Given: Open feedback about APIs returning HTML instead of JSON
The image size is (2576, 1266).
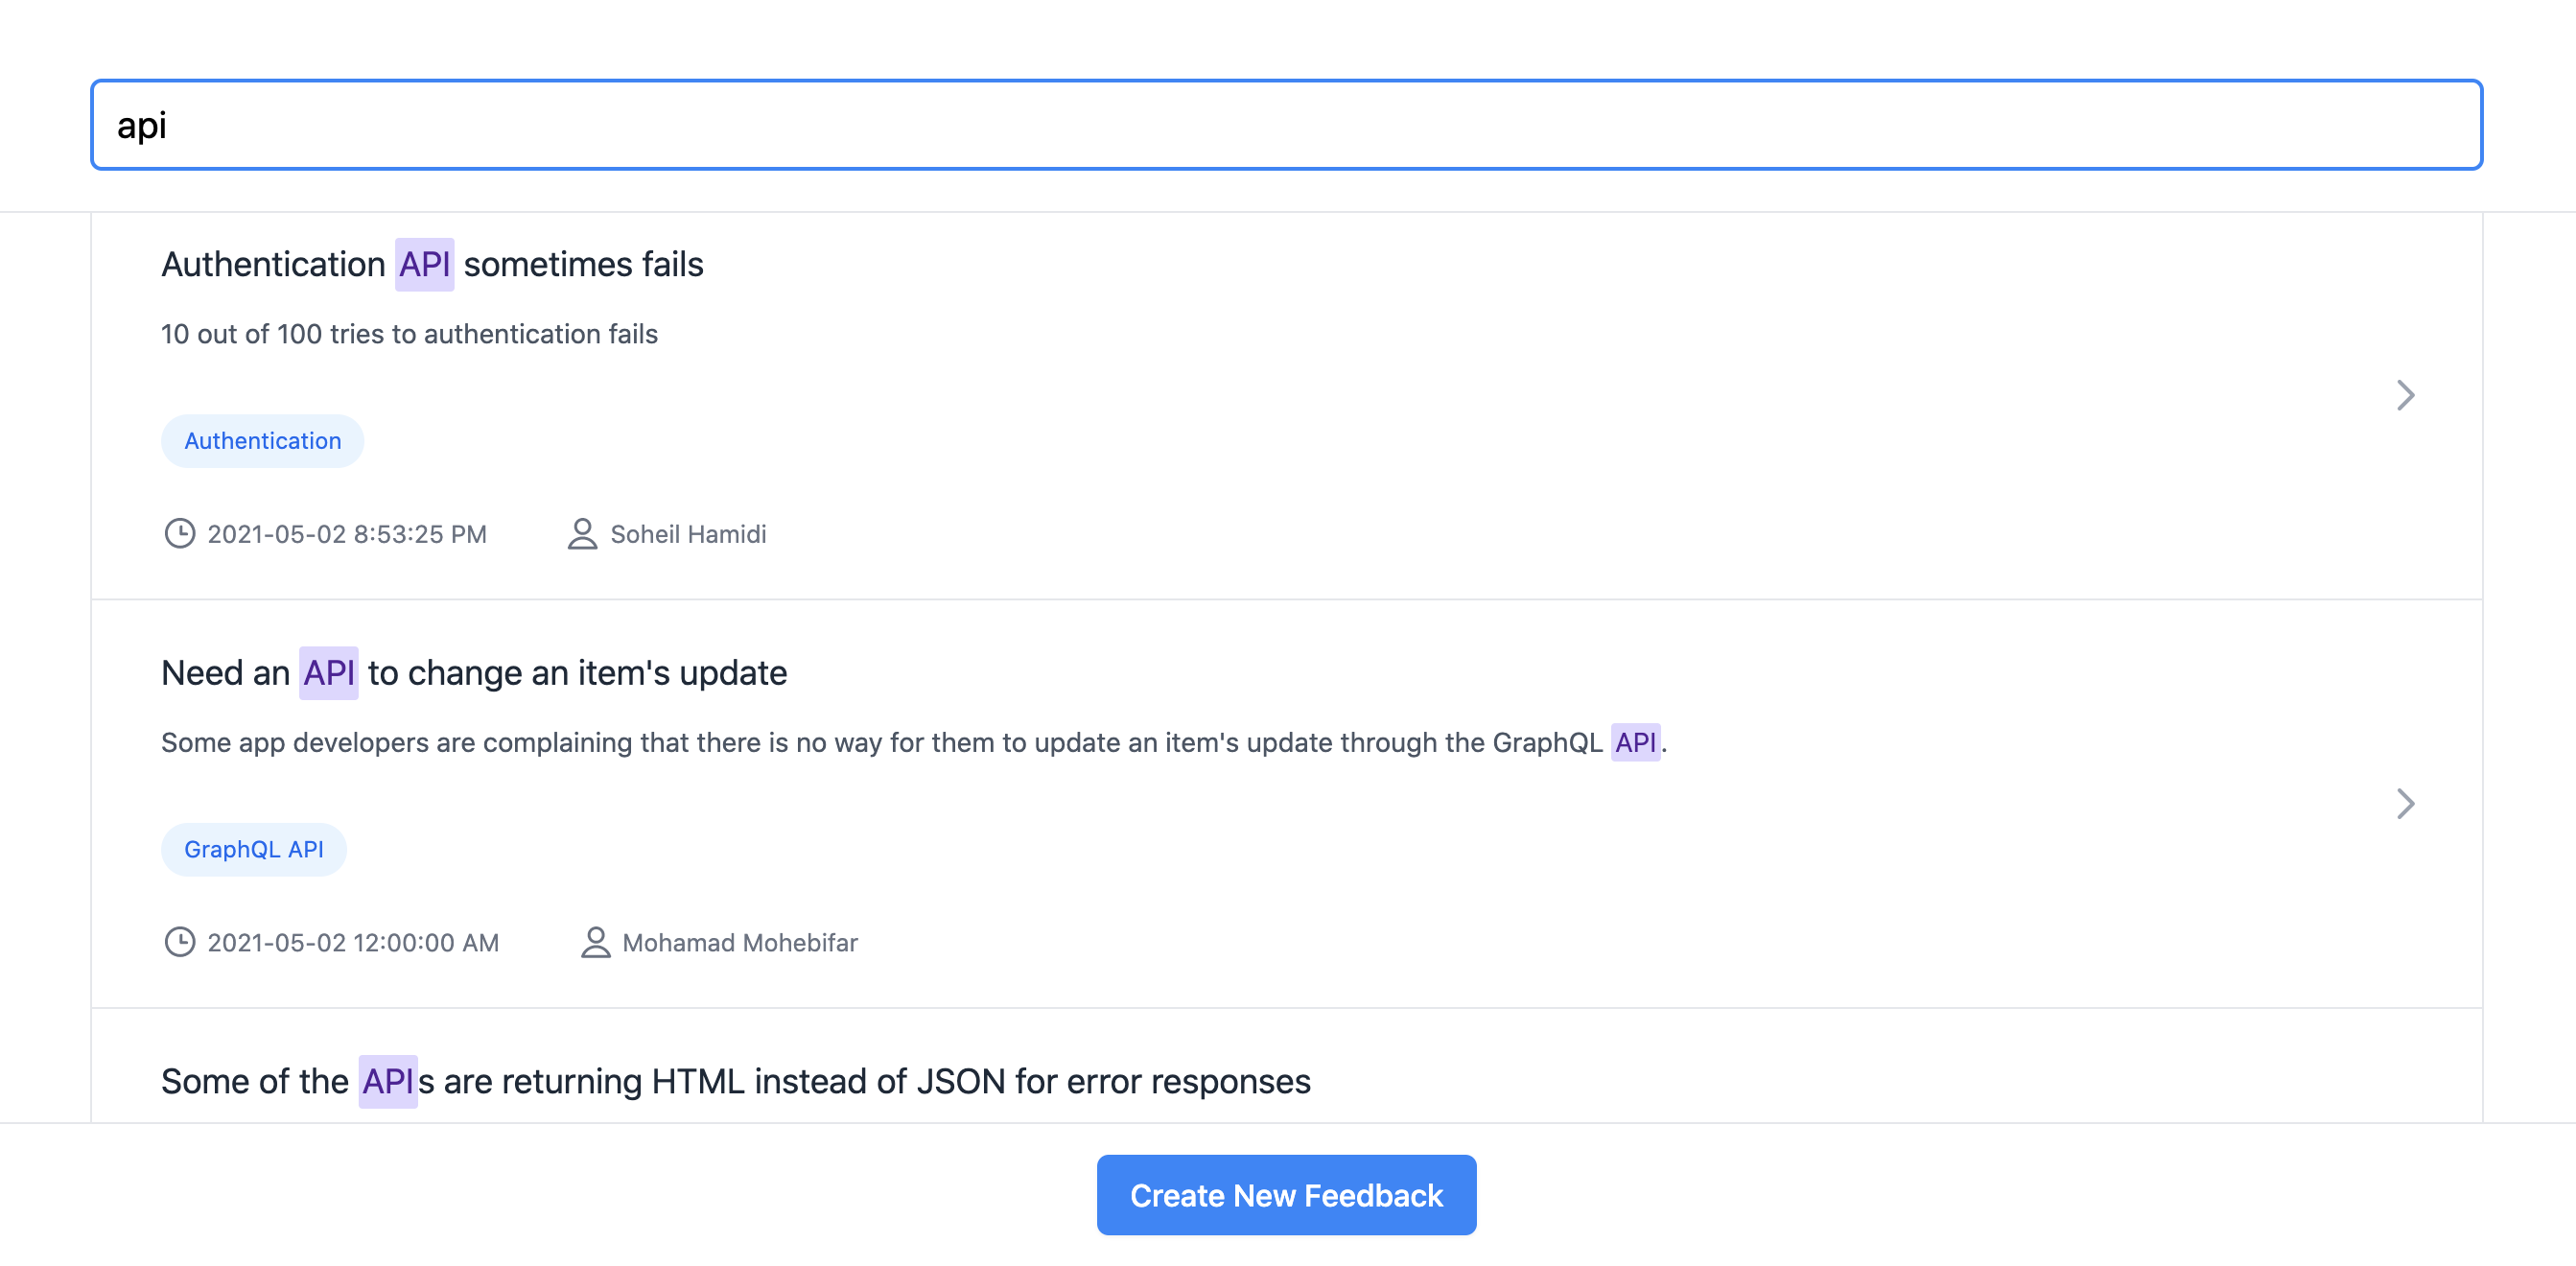Looking at the screenshot, I should [735, 1081].
